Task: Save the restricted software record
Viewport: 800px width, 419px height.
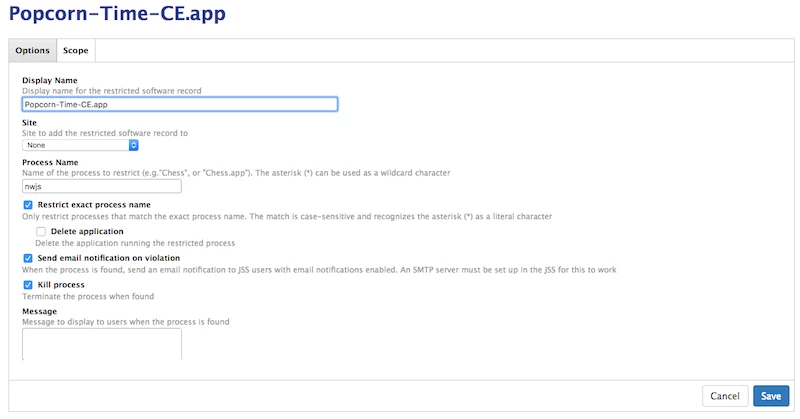Action: point(771,396)
